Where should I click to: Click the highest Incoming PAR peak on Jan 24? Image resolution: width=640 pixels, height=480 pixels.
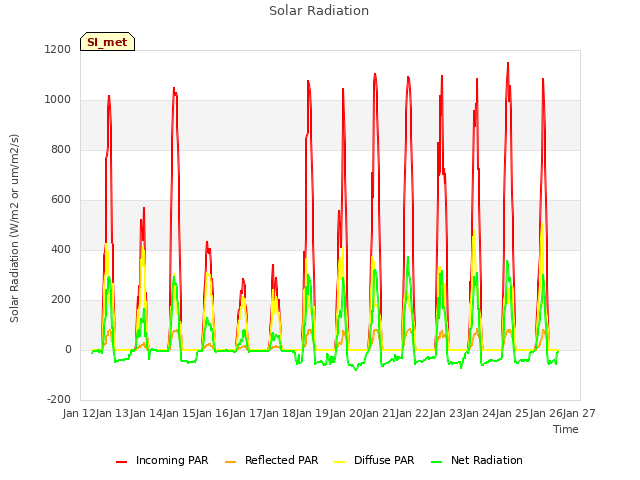click(508, 63)
